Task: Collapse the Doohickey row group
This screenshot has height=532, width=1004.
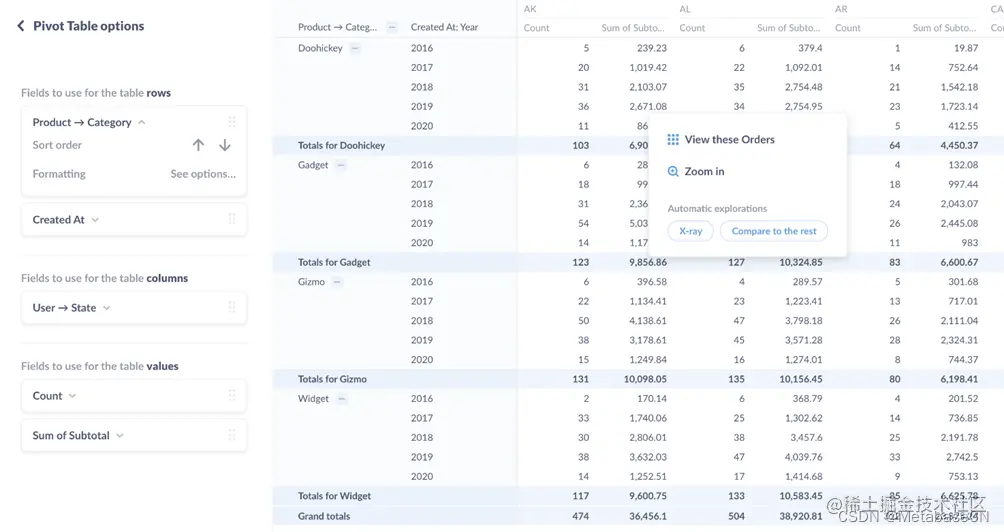Action: 355,48
